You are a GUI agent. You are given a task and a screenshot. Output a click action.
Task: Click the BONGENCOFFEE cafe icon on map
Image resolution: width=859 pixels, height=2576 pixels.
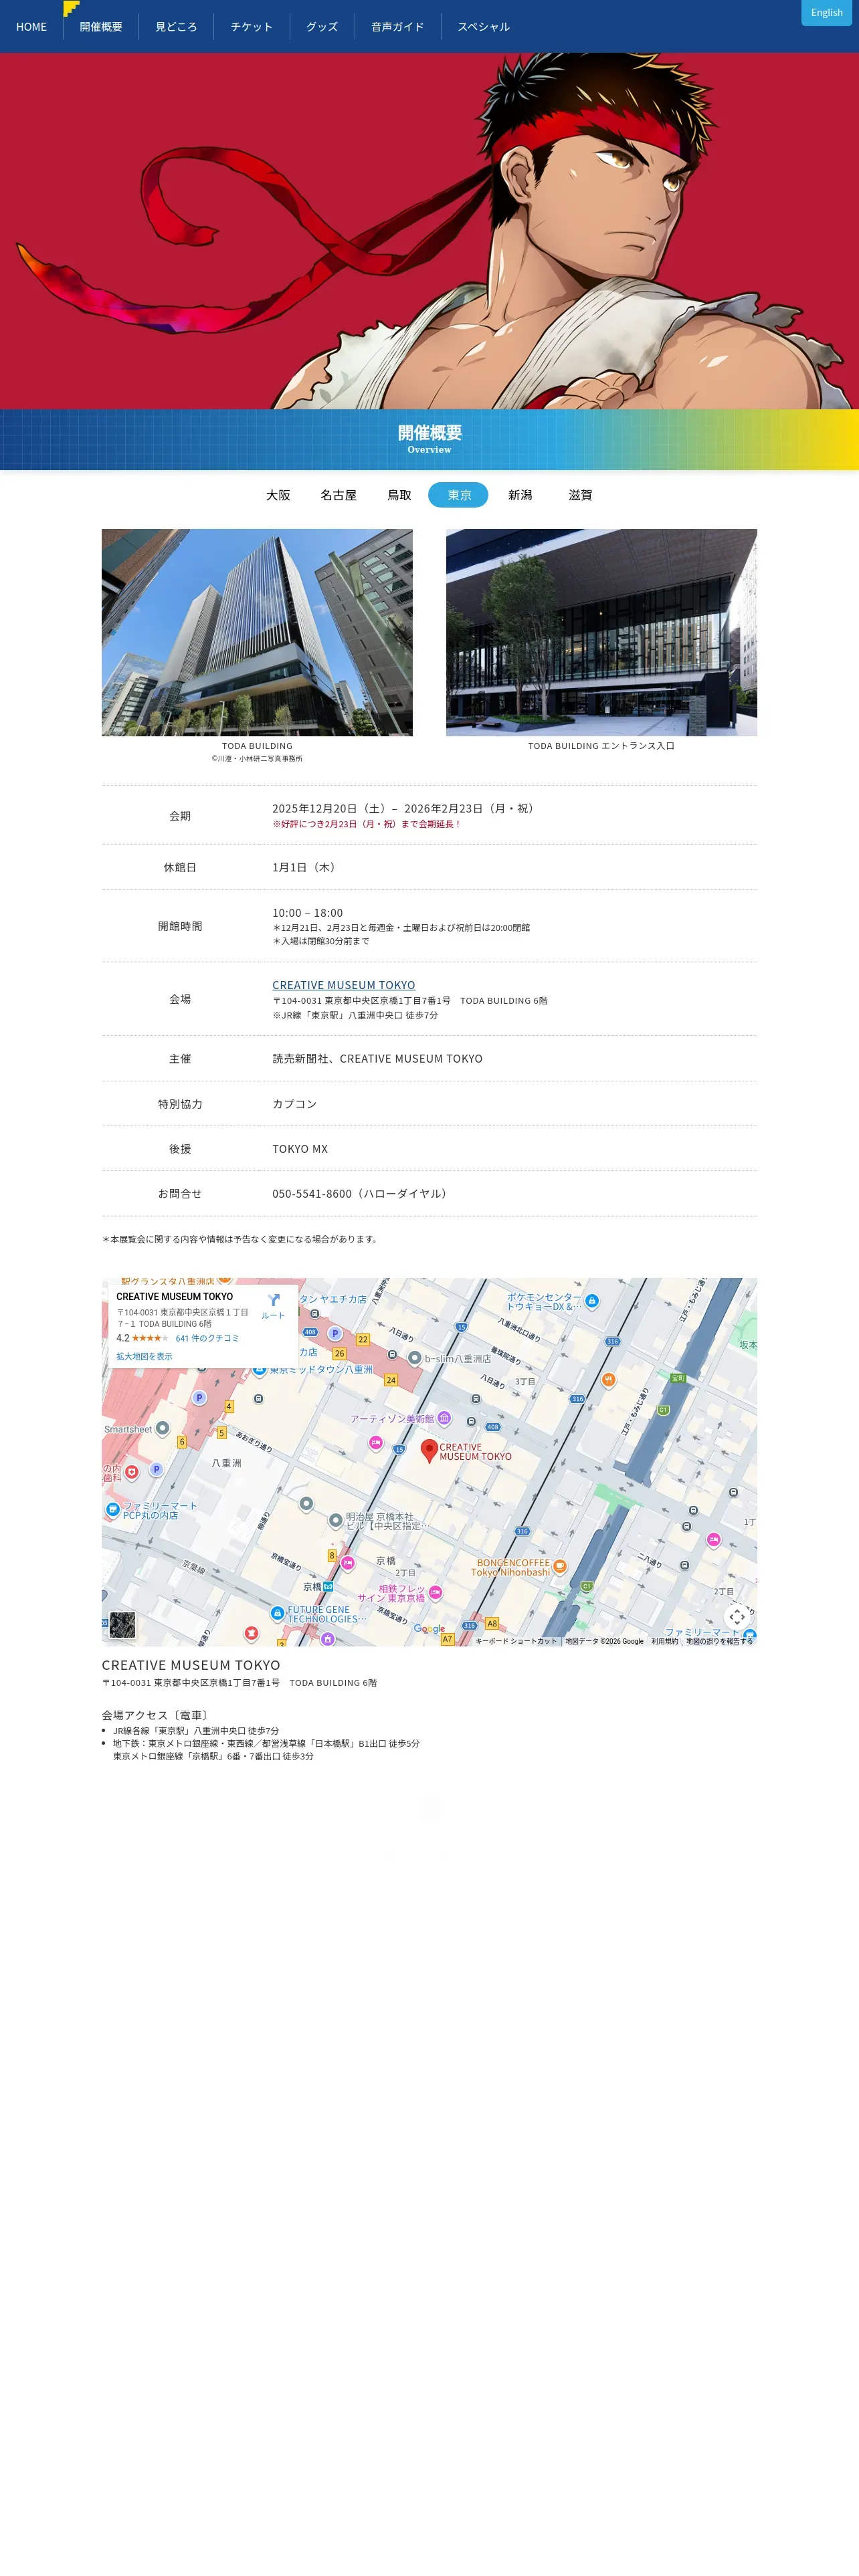[x=560, y=1566]
